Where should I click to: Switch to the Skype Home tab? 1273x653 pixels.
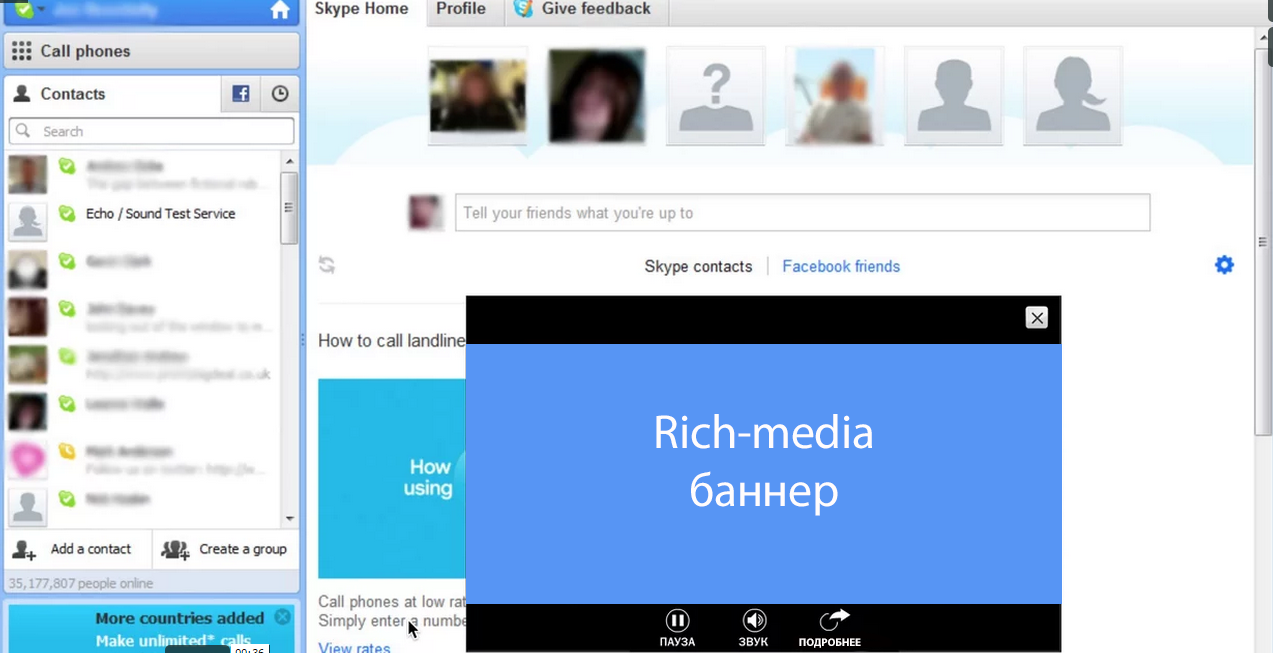pyautogui.click(x=362, y=9)
